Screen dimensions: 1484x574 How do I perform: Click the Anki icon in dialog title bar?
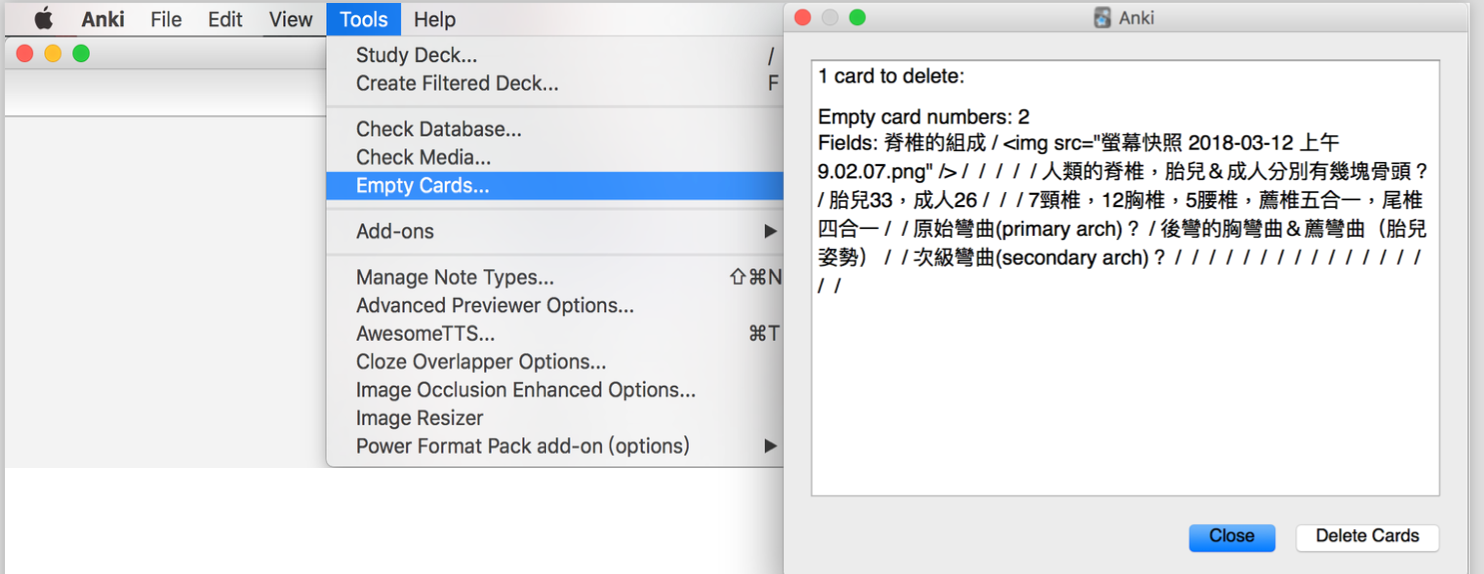click(1102, 17)
